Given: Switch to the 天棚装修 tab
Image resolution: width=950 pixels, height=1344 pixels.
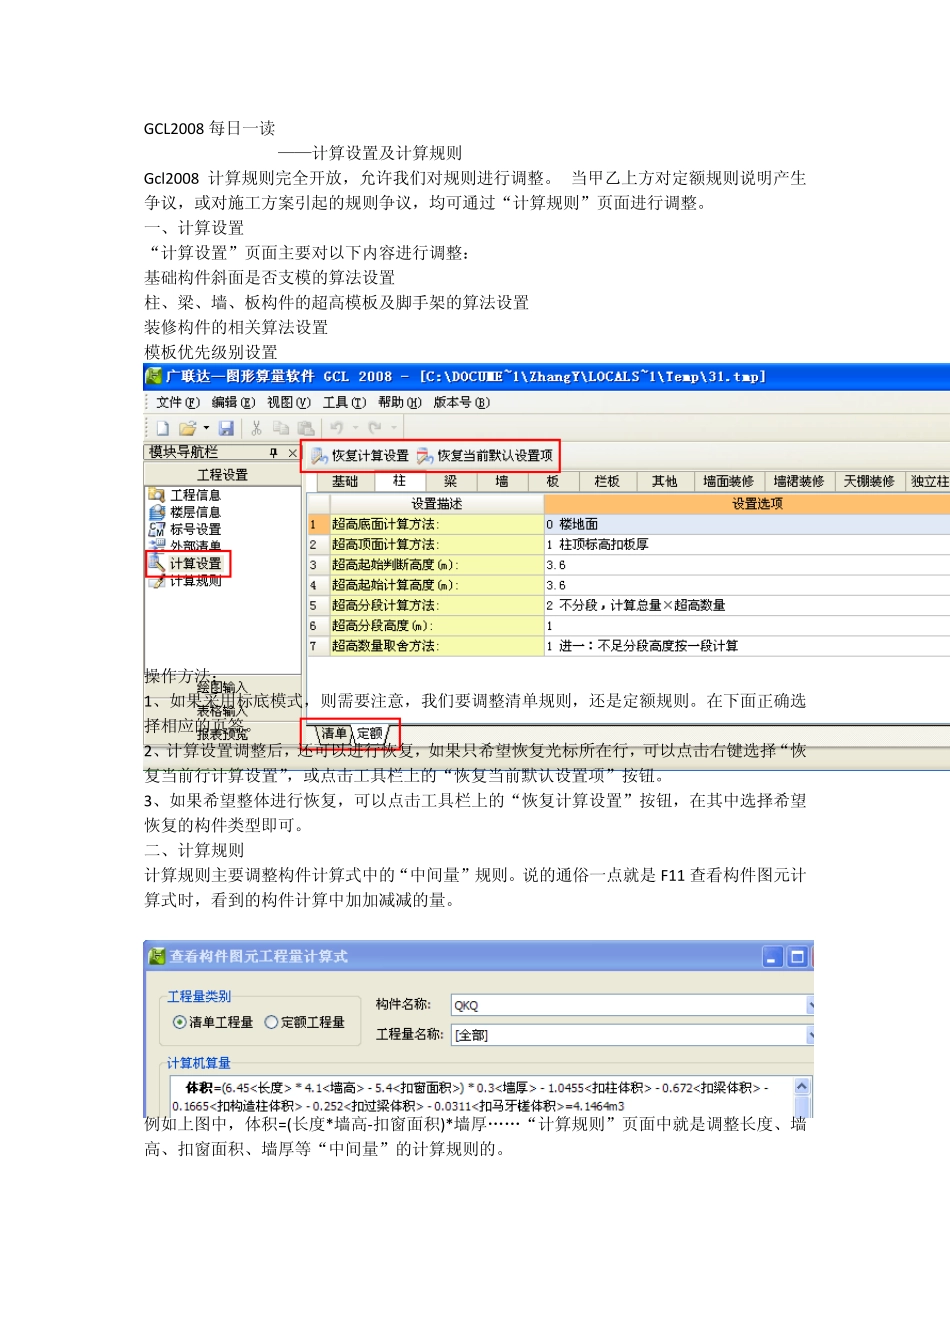Looking at the screenshot, I should 869,482.
